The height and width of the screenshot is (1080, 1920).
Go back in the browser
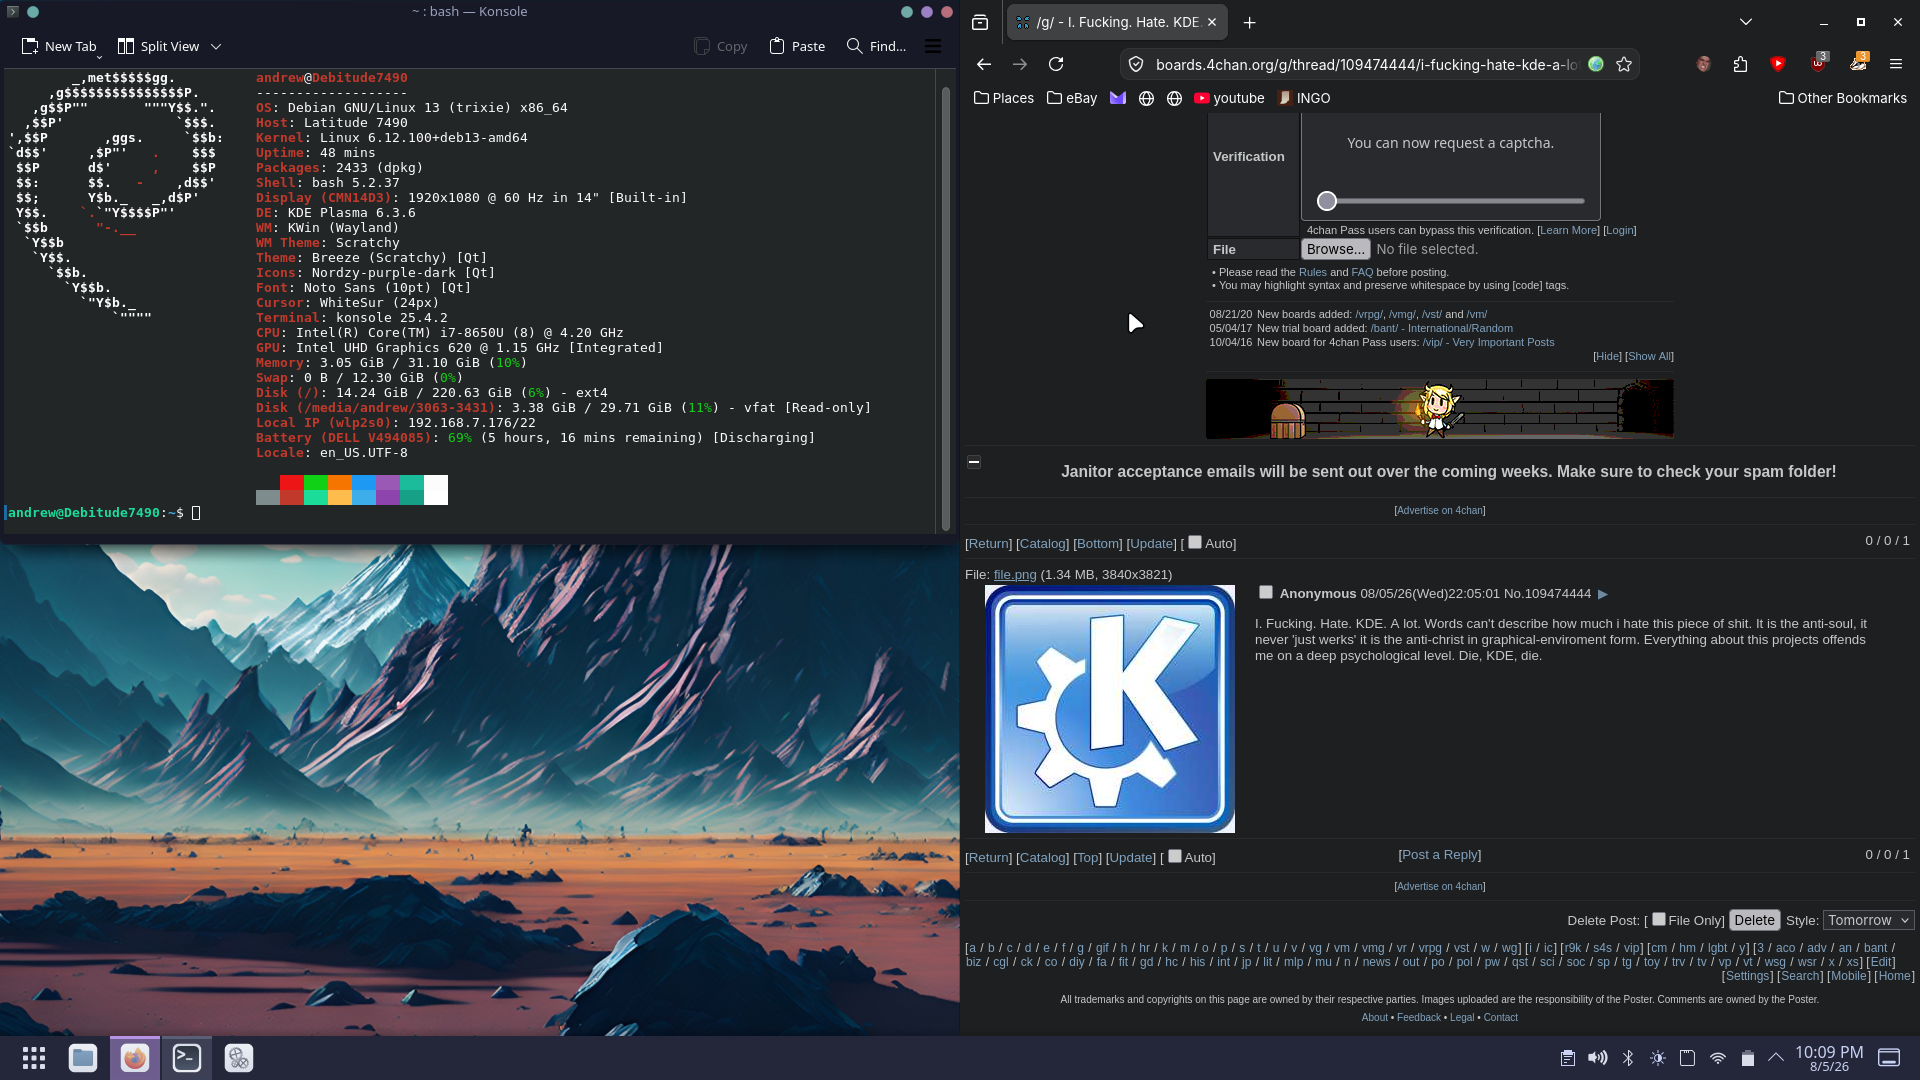[984, 64]
